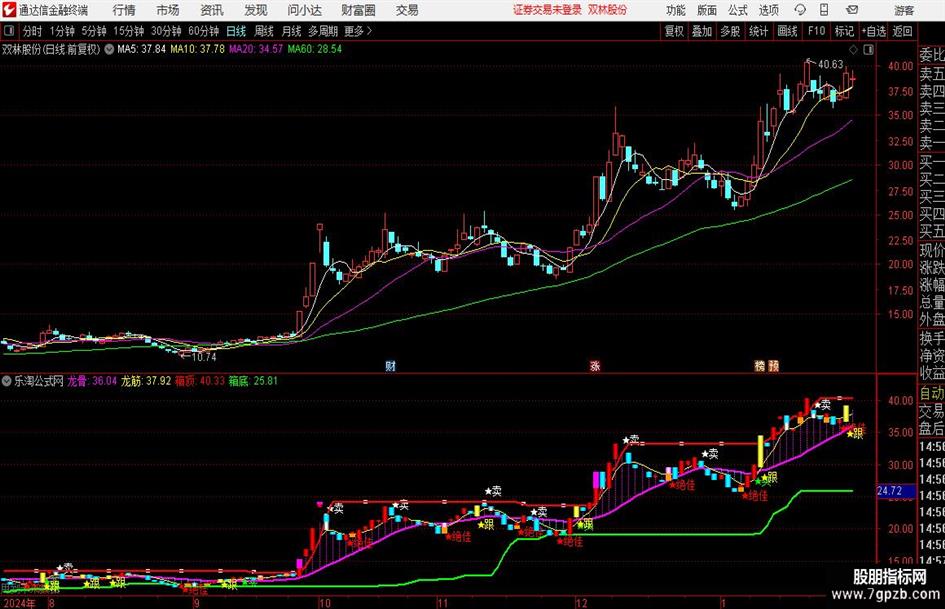Add stock with +自选 button
945x609 pixels.
click(874, 31)
